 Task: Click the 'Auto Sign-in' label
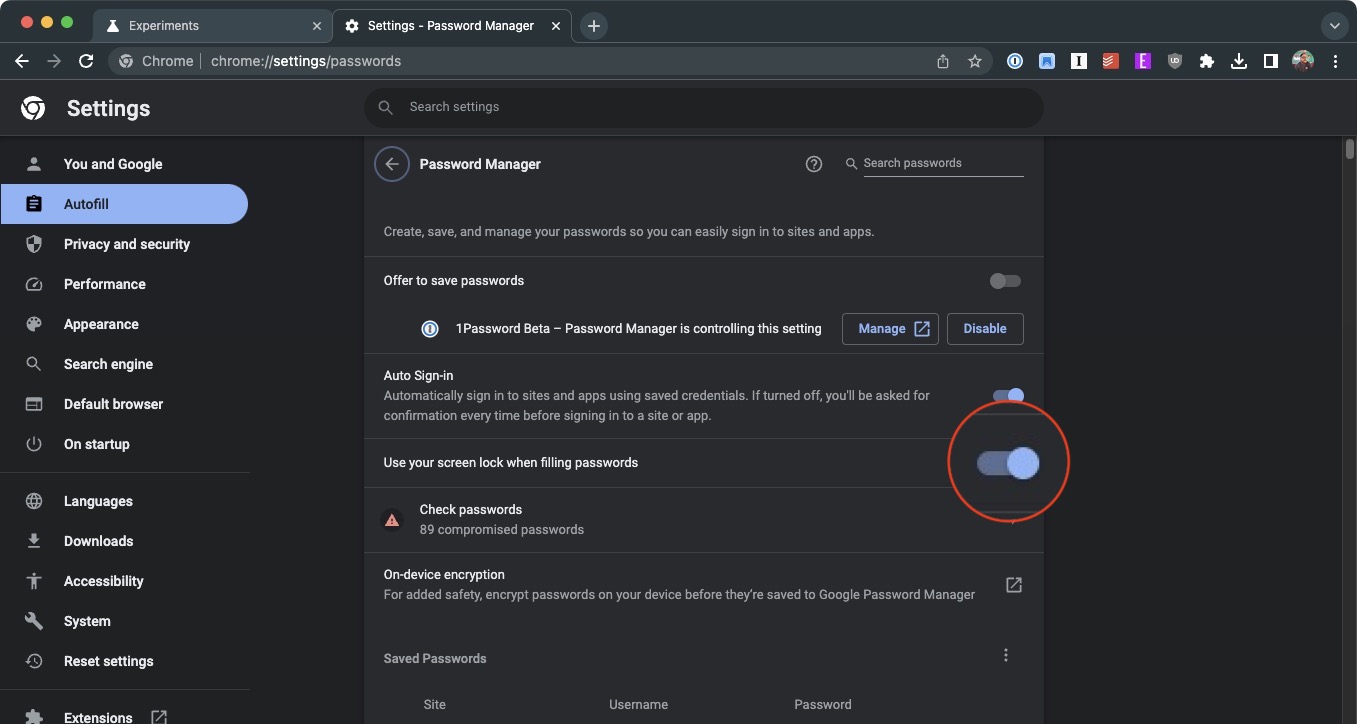(x=419, y=376)
